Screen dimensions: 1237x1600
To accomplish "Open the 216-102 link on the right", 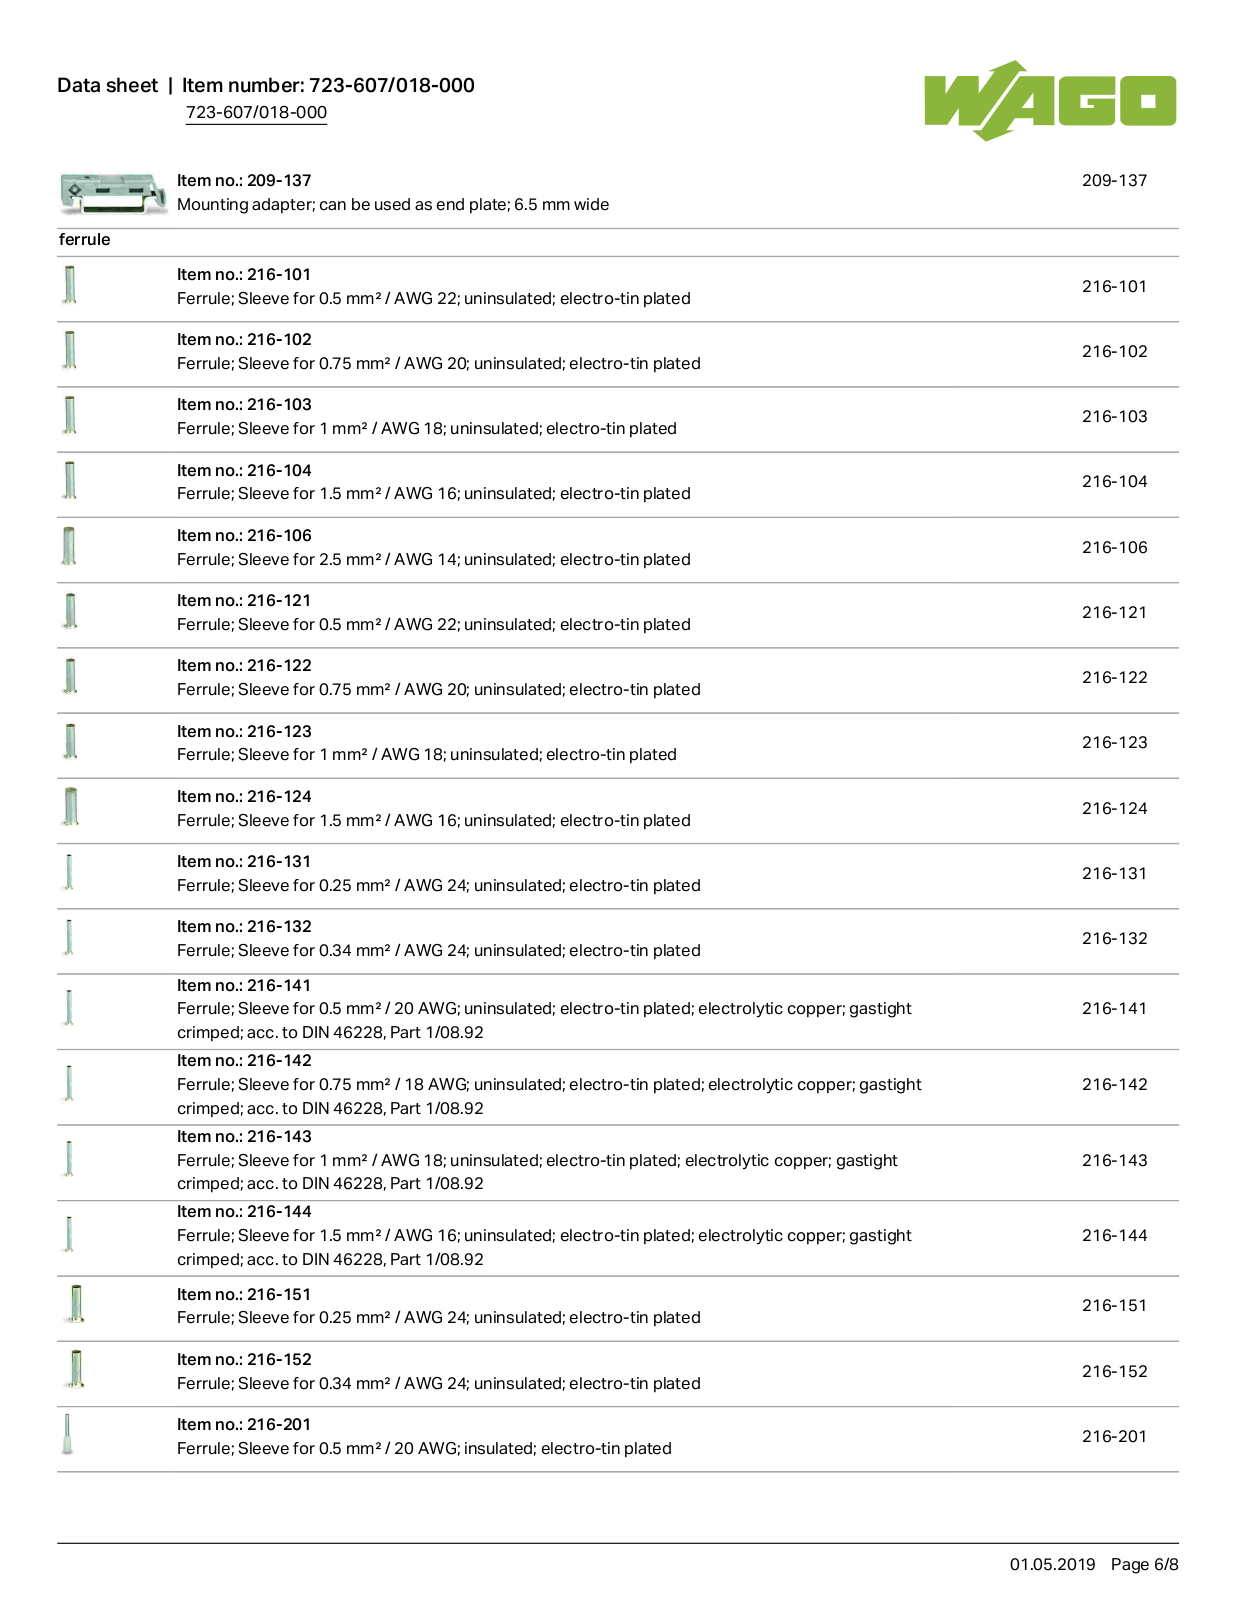I will [1114, 351].
